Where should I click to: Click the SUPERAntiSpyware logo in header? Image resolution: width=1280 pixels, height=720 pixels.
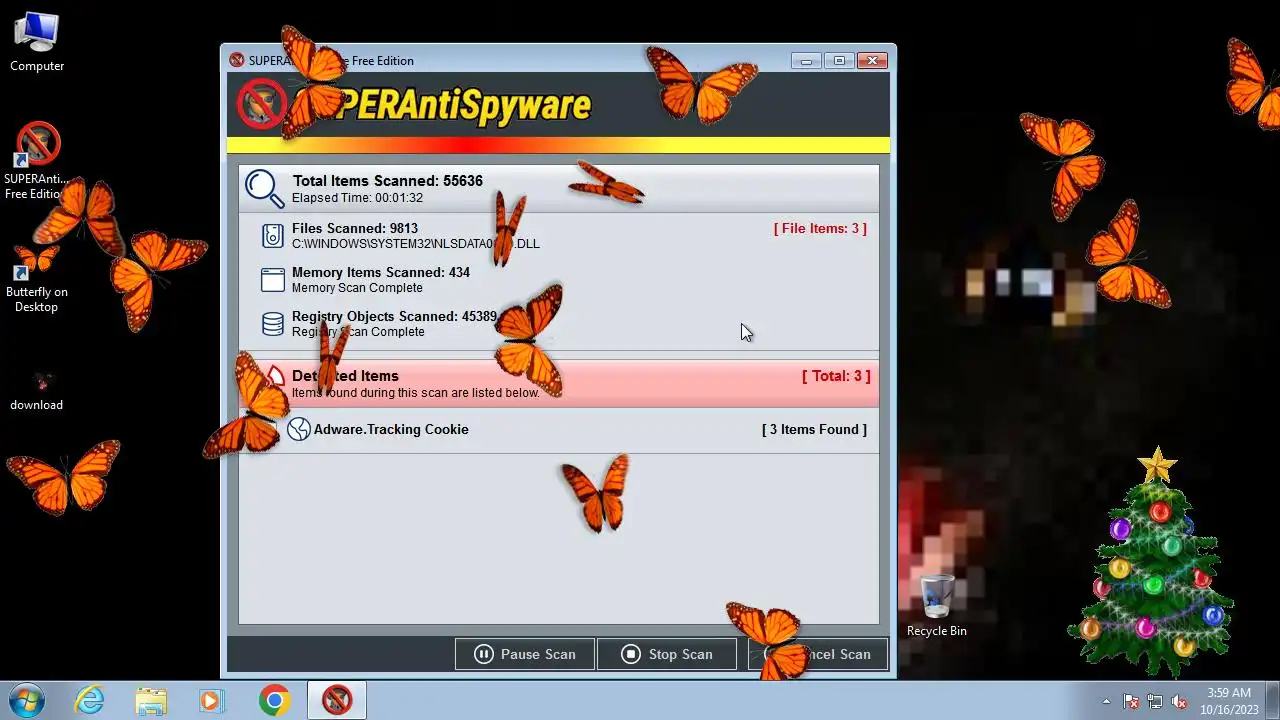414,103
